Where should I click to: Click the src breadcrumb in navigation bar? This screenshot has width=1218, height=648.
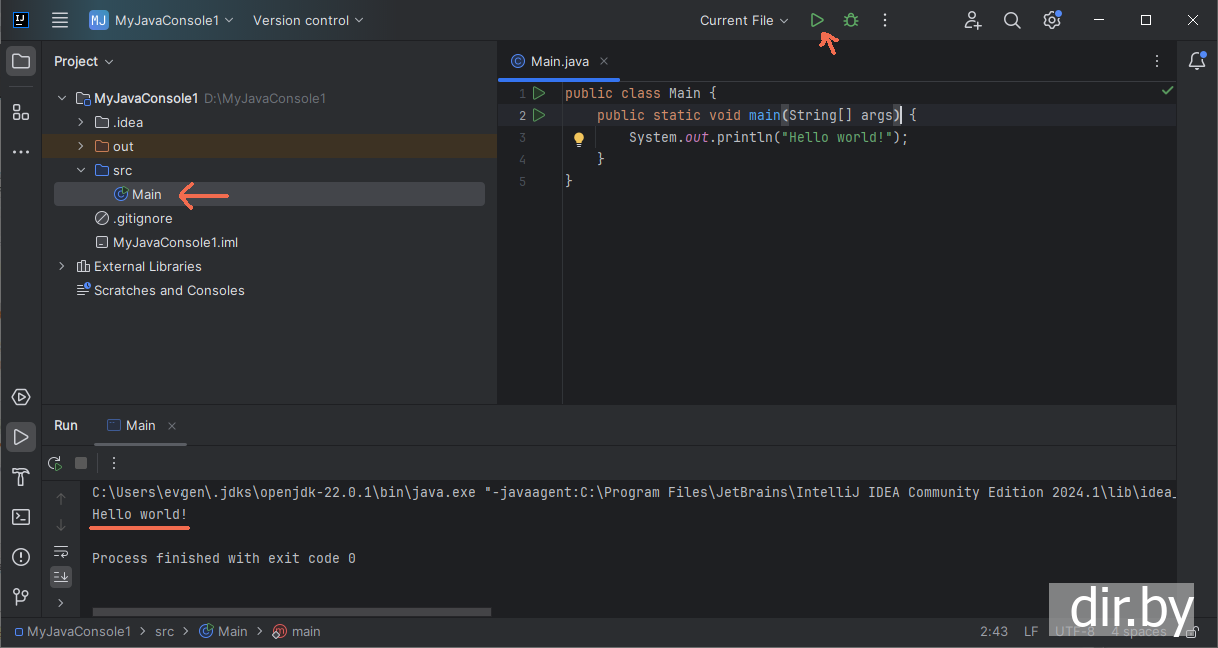[164, 631]
